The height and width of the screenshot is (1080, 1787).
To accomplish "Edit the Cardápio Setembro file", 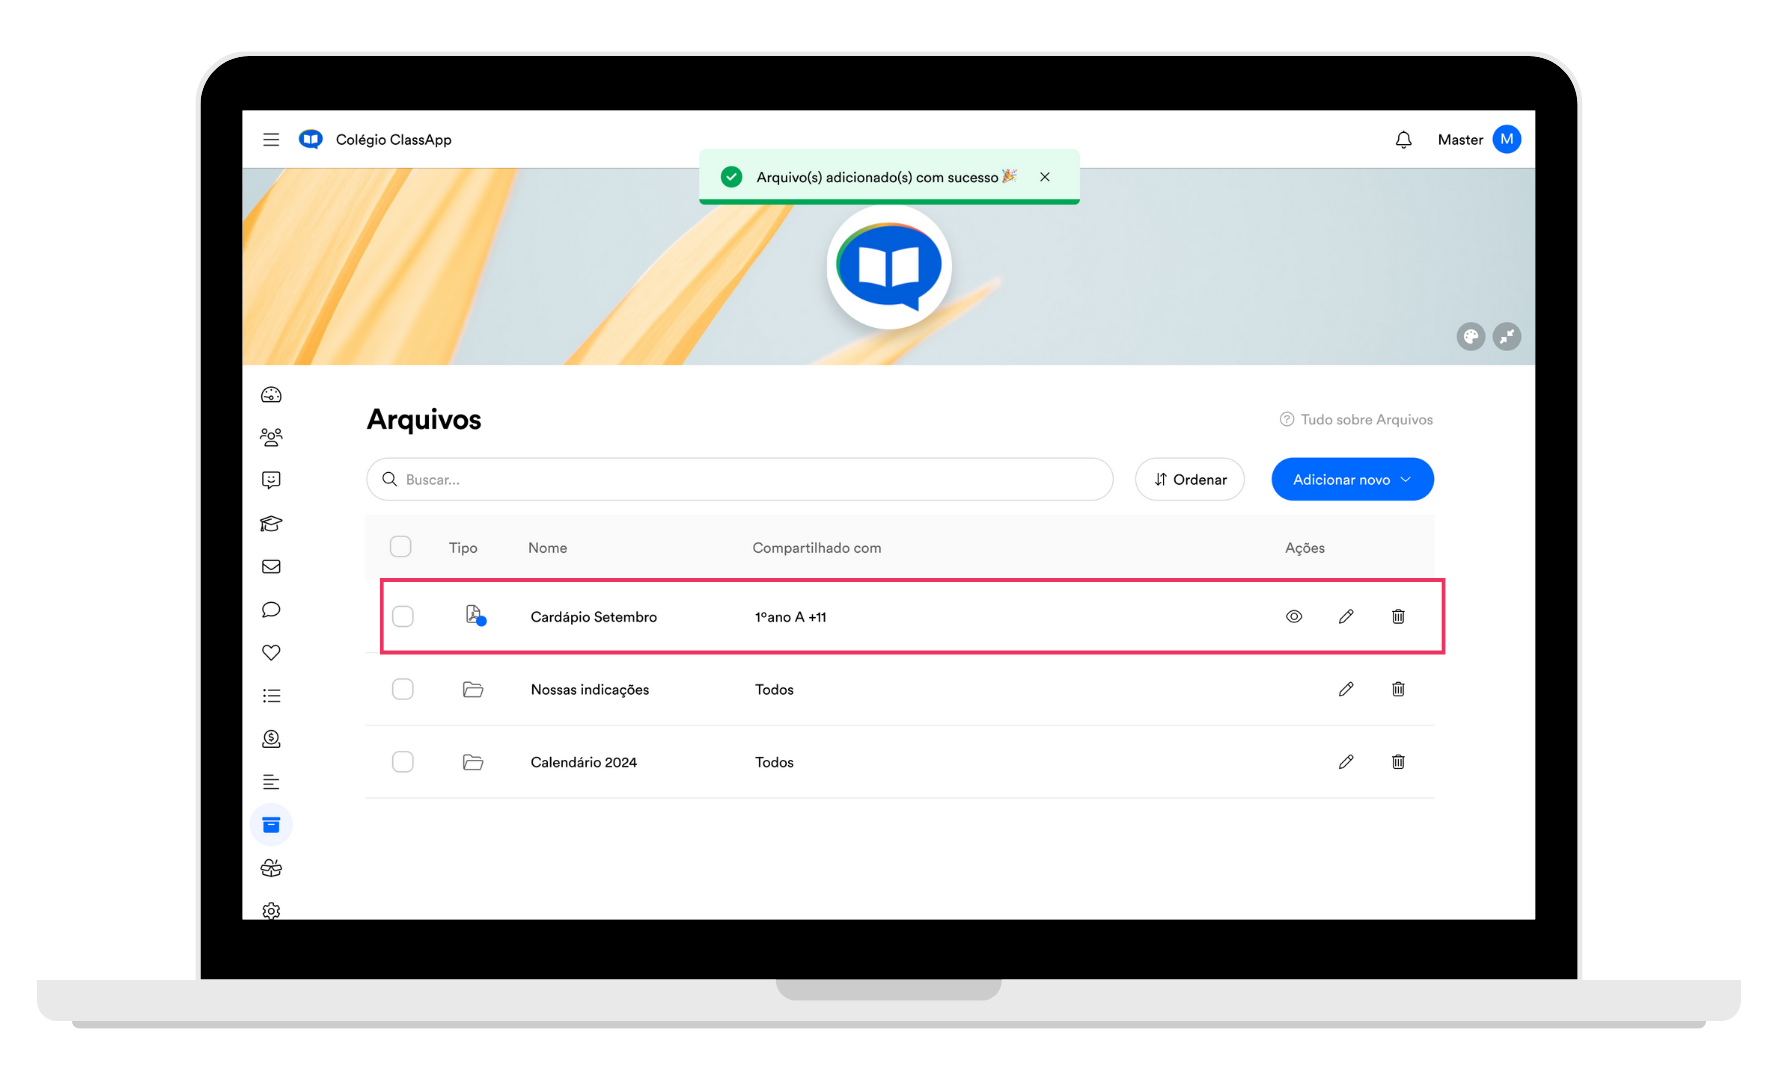I will point(1346,617).
